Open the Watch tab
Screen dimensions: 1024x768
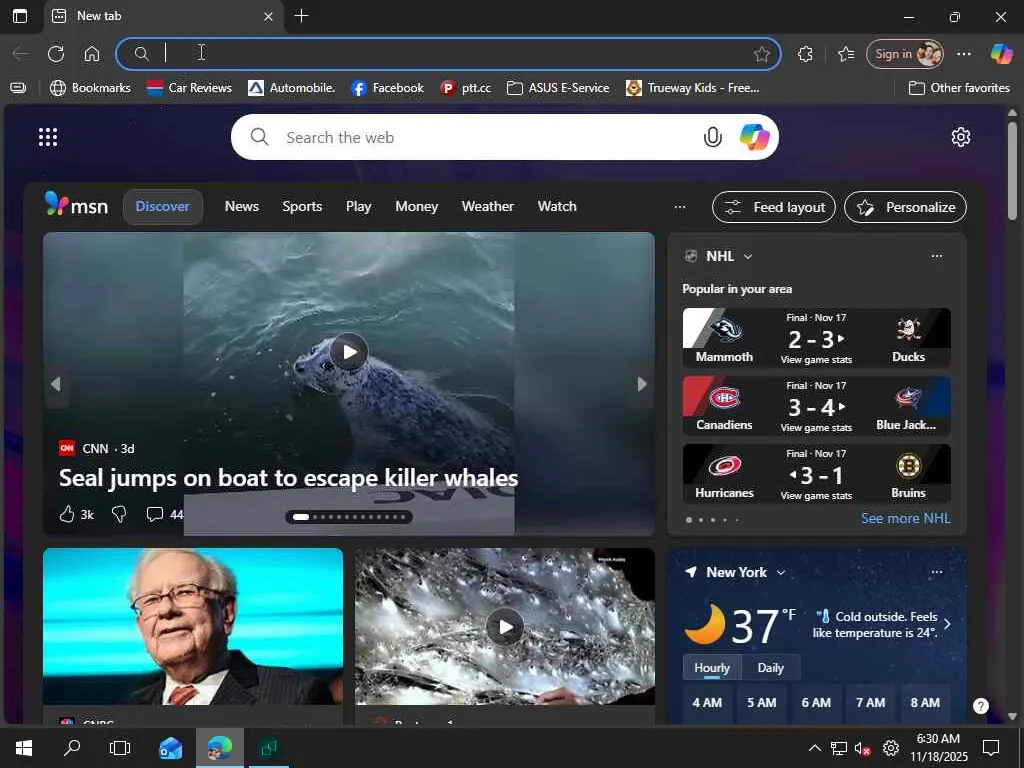coord(557,206)
